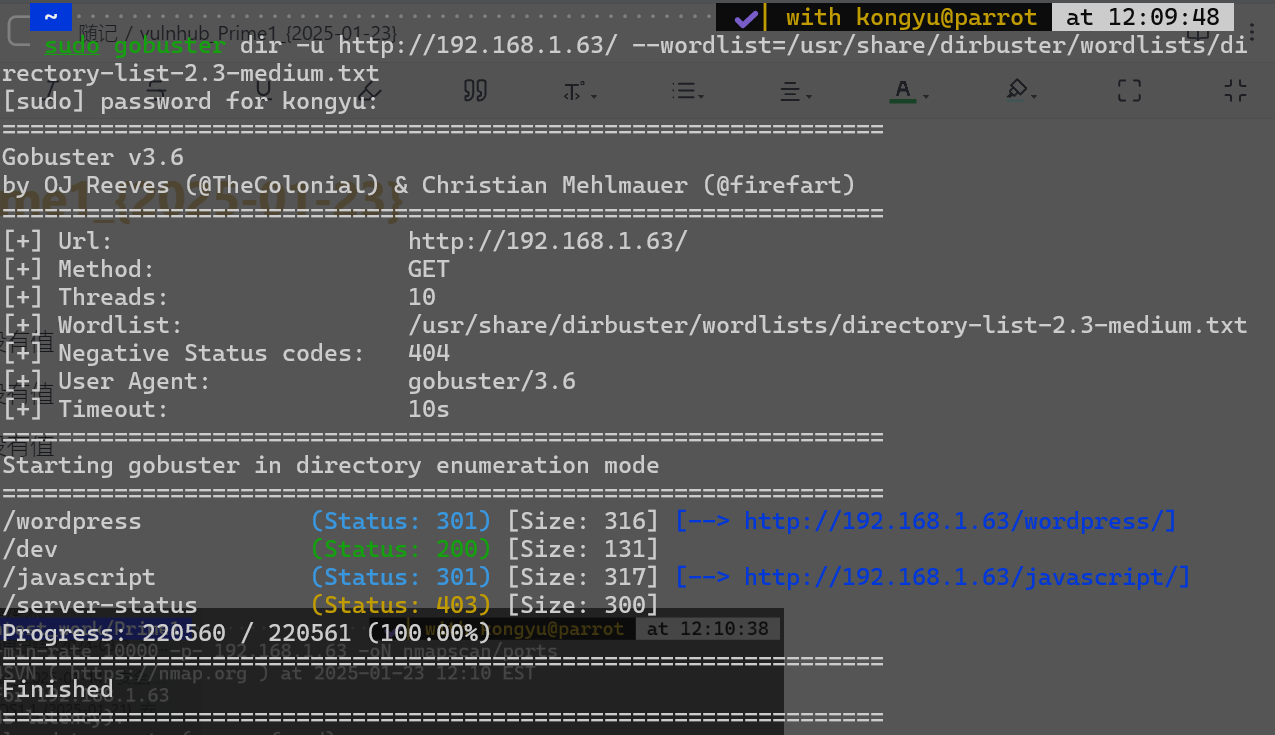The width and height of the screenshot is (1275, 735).
Task: Click the "Gobuster v3.6" banner line
Action: [93, 157]
